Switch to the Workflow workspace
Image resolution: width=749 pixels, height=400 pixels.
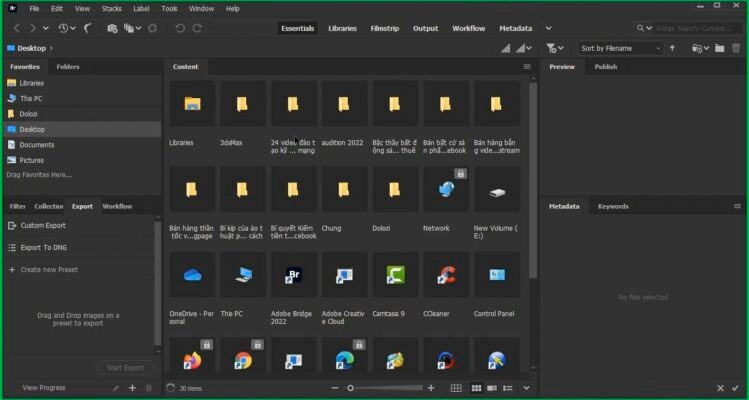pyautogui.click(x=469, y=28)
